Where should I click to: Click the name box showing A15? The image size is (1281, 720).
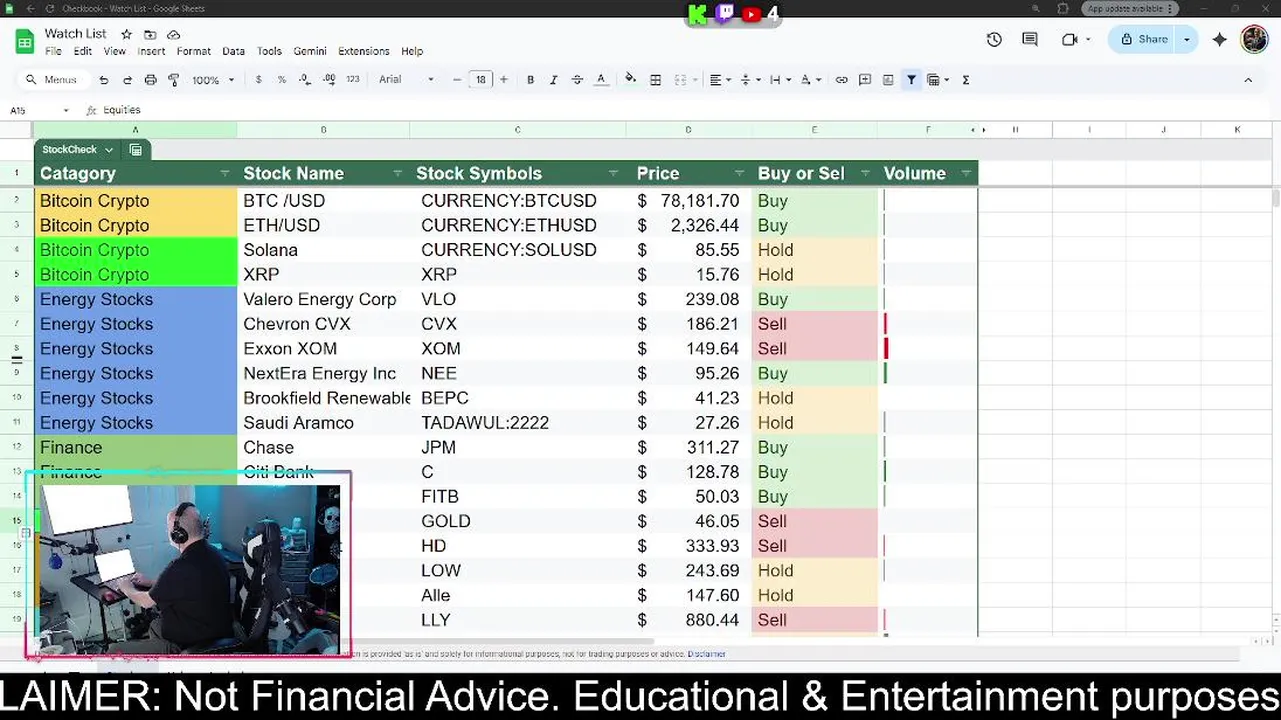click(40, 110)
